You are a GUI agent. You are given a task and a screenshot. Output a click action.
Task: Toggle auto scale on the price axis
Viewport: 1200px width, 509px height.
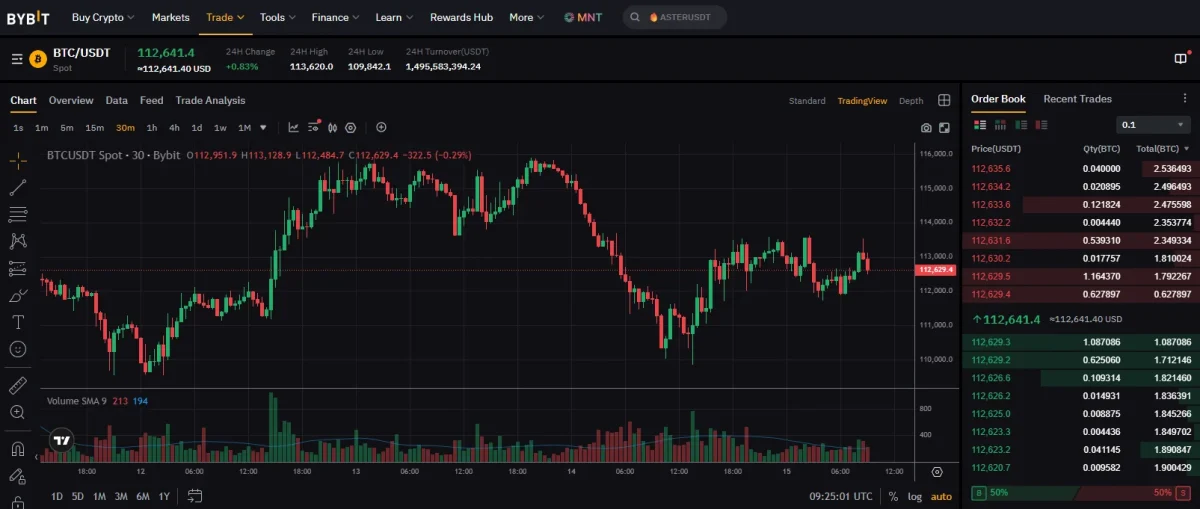[941, 496]
